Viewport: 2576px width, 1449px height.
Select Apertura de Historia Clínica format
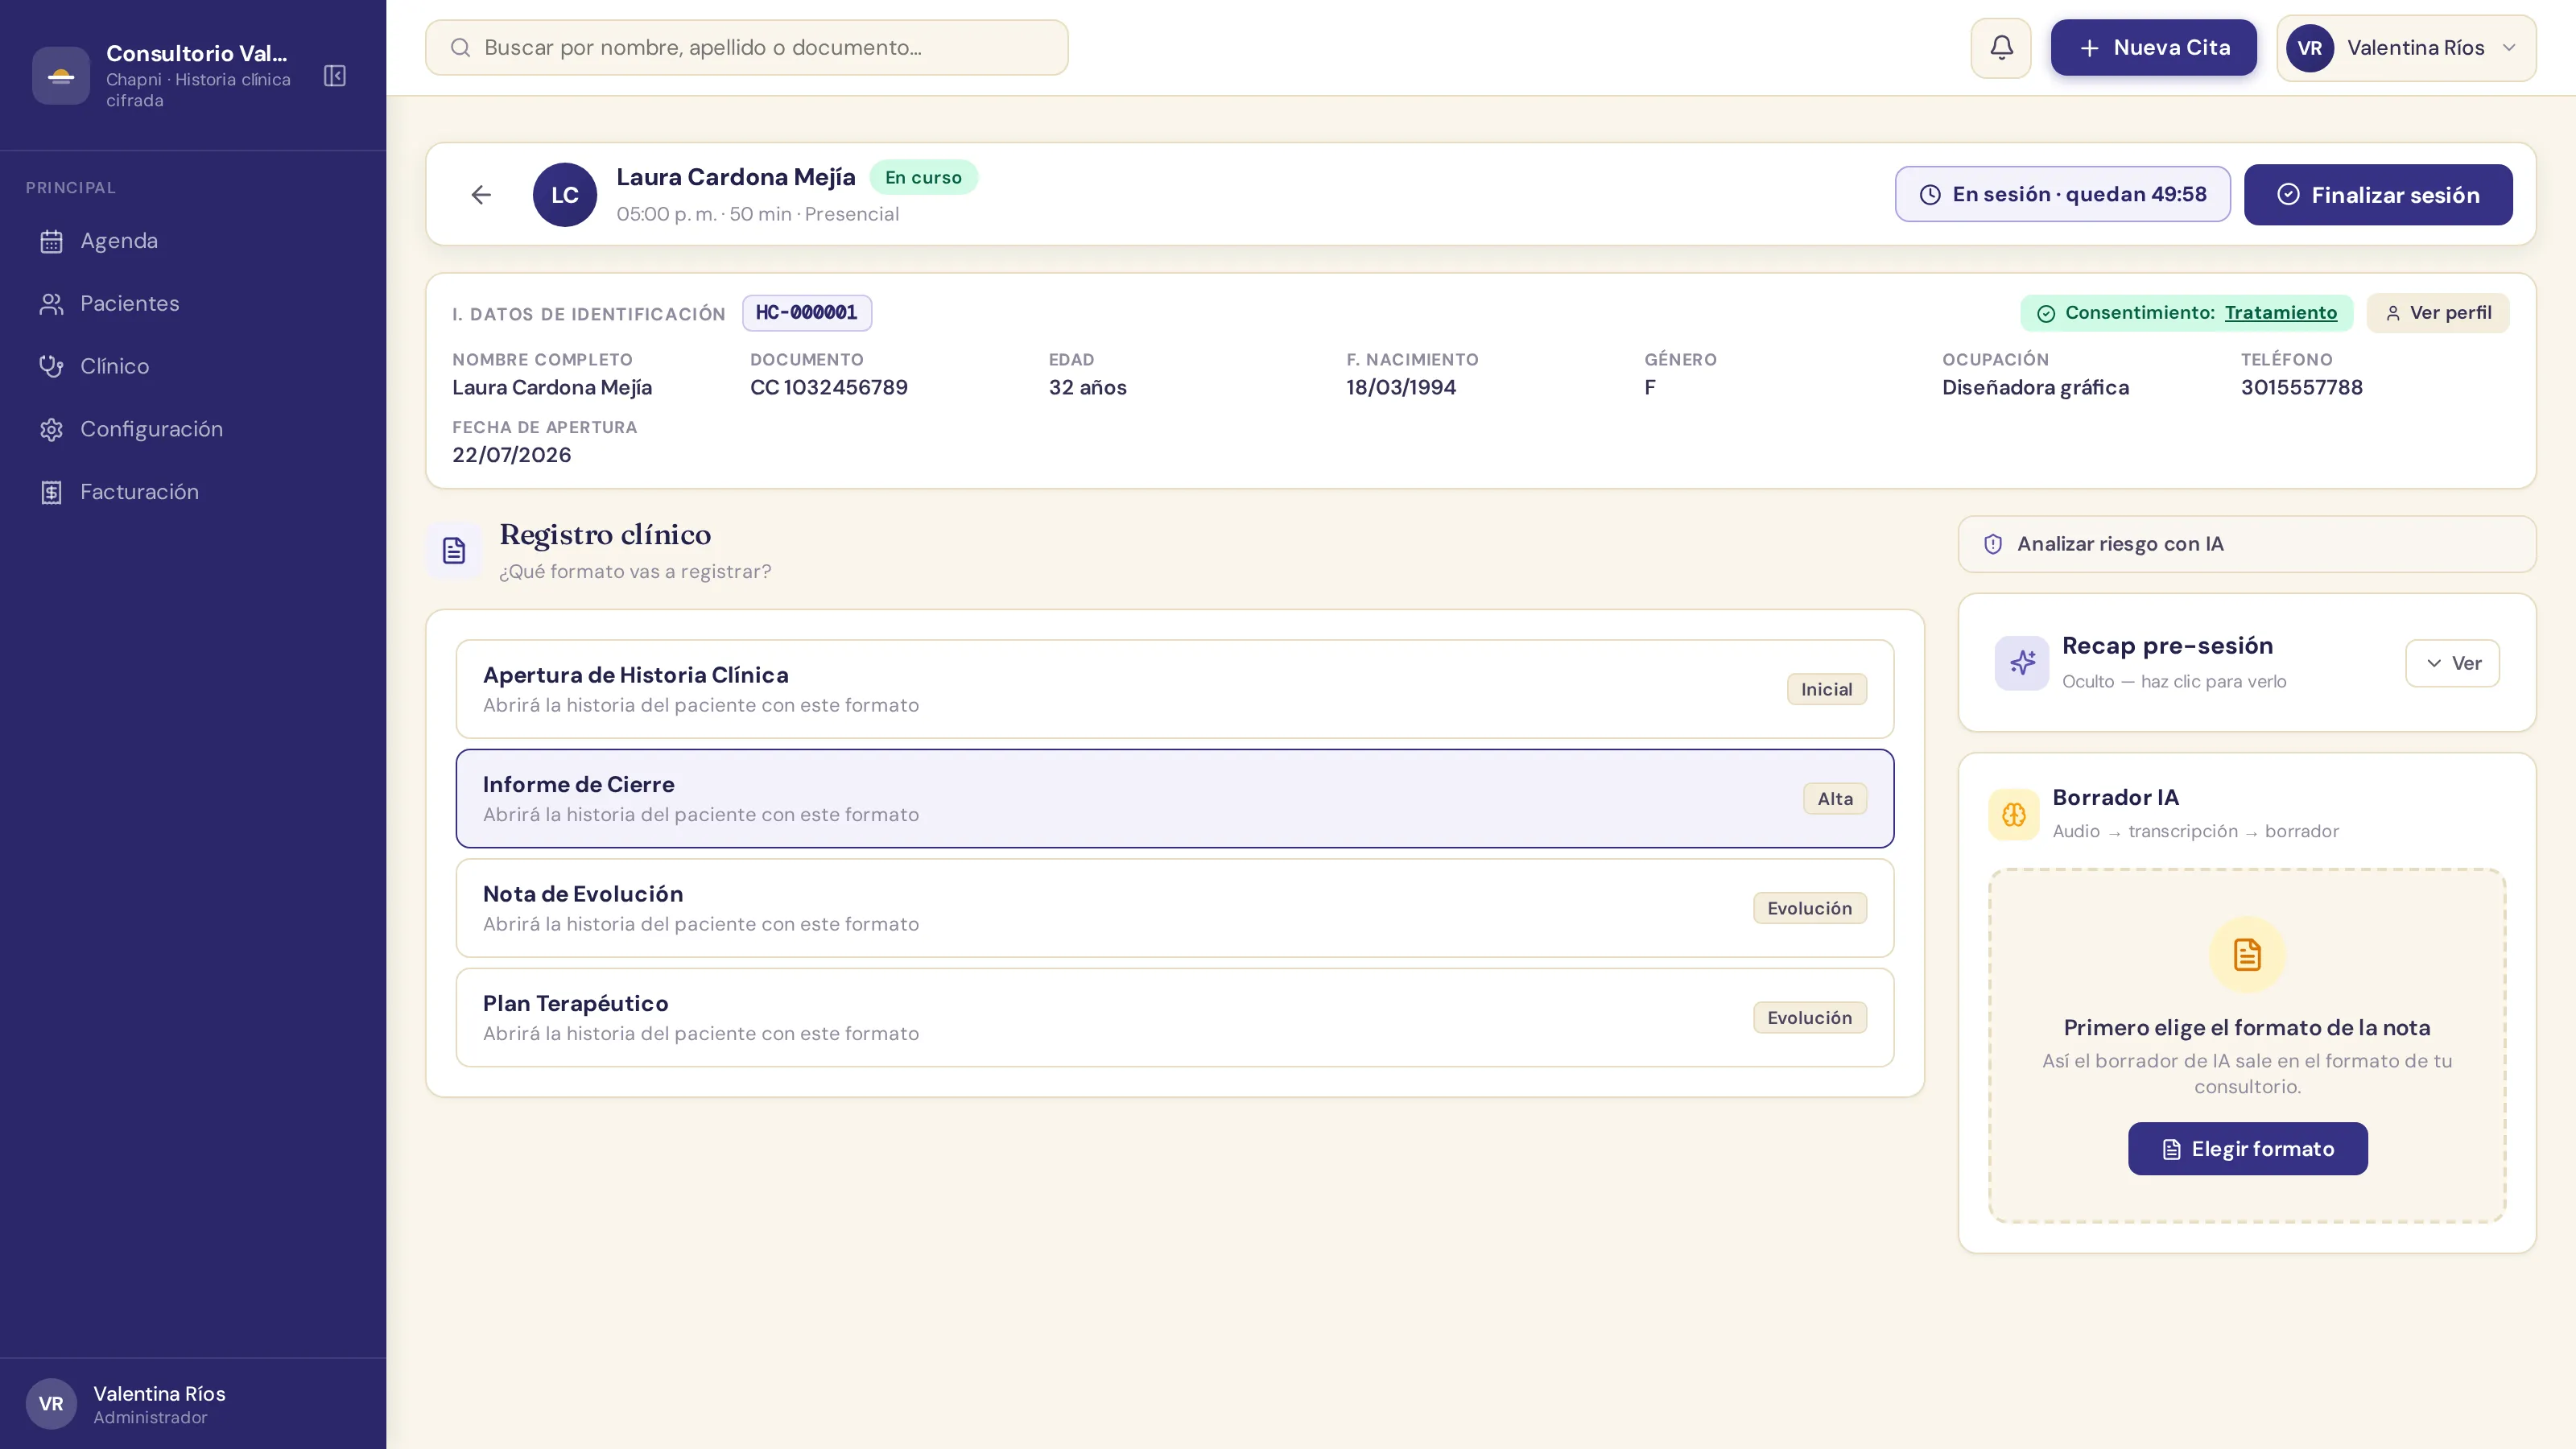point(1175,689)
